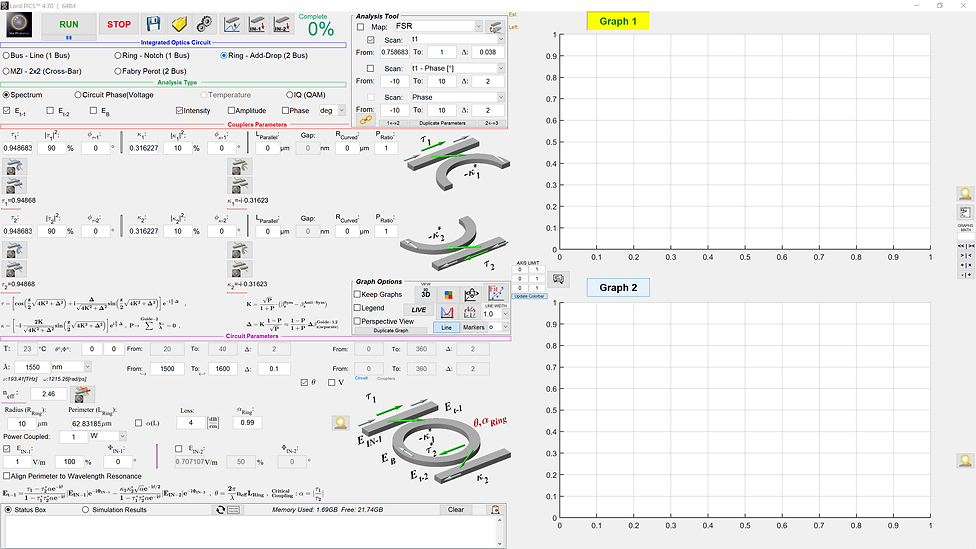Click the peaks markers finder icon
Image resolution: width=976 pixels, height=549 pixels.
point(470,311)
